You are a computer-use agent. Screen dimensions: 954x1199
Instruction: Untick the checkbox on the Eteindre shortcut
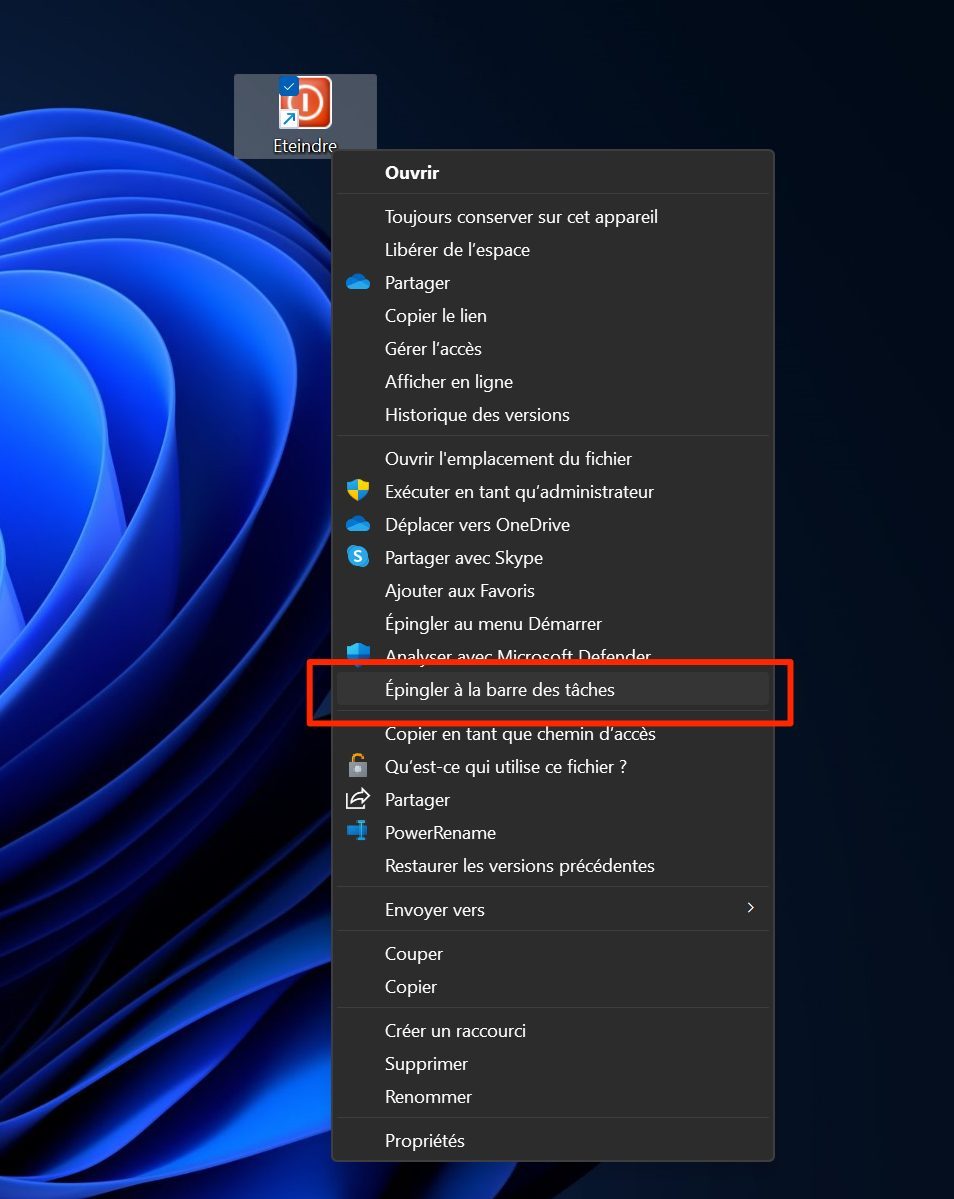(288, 86)
